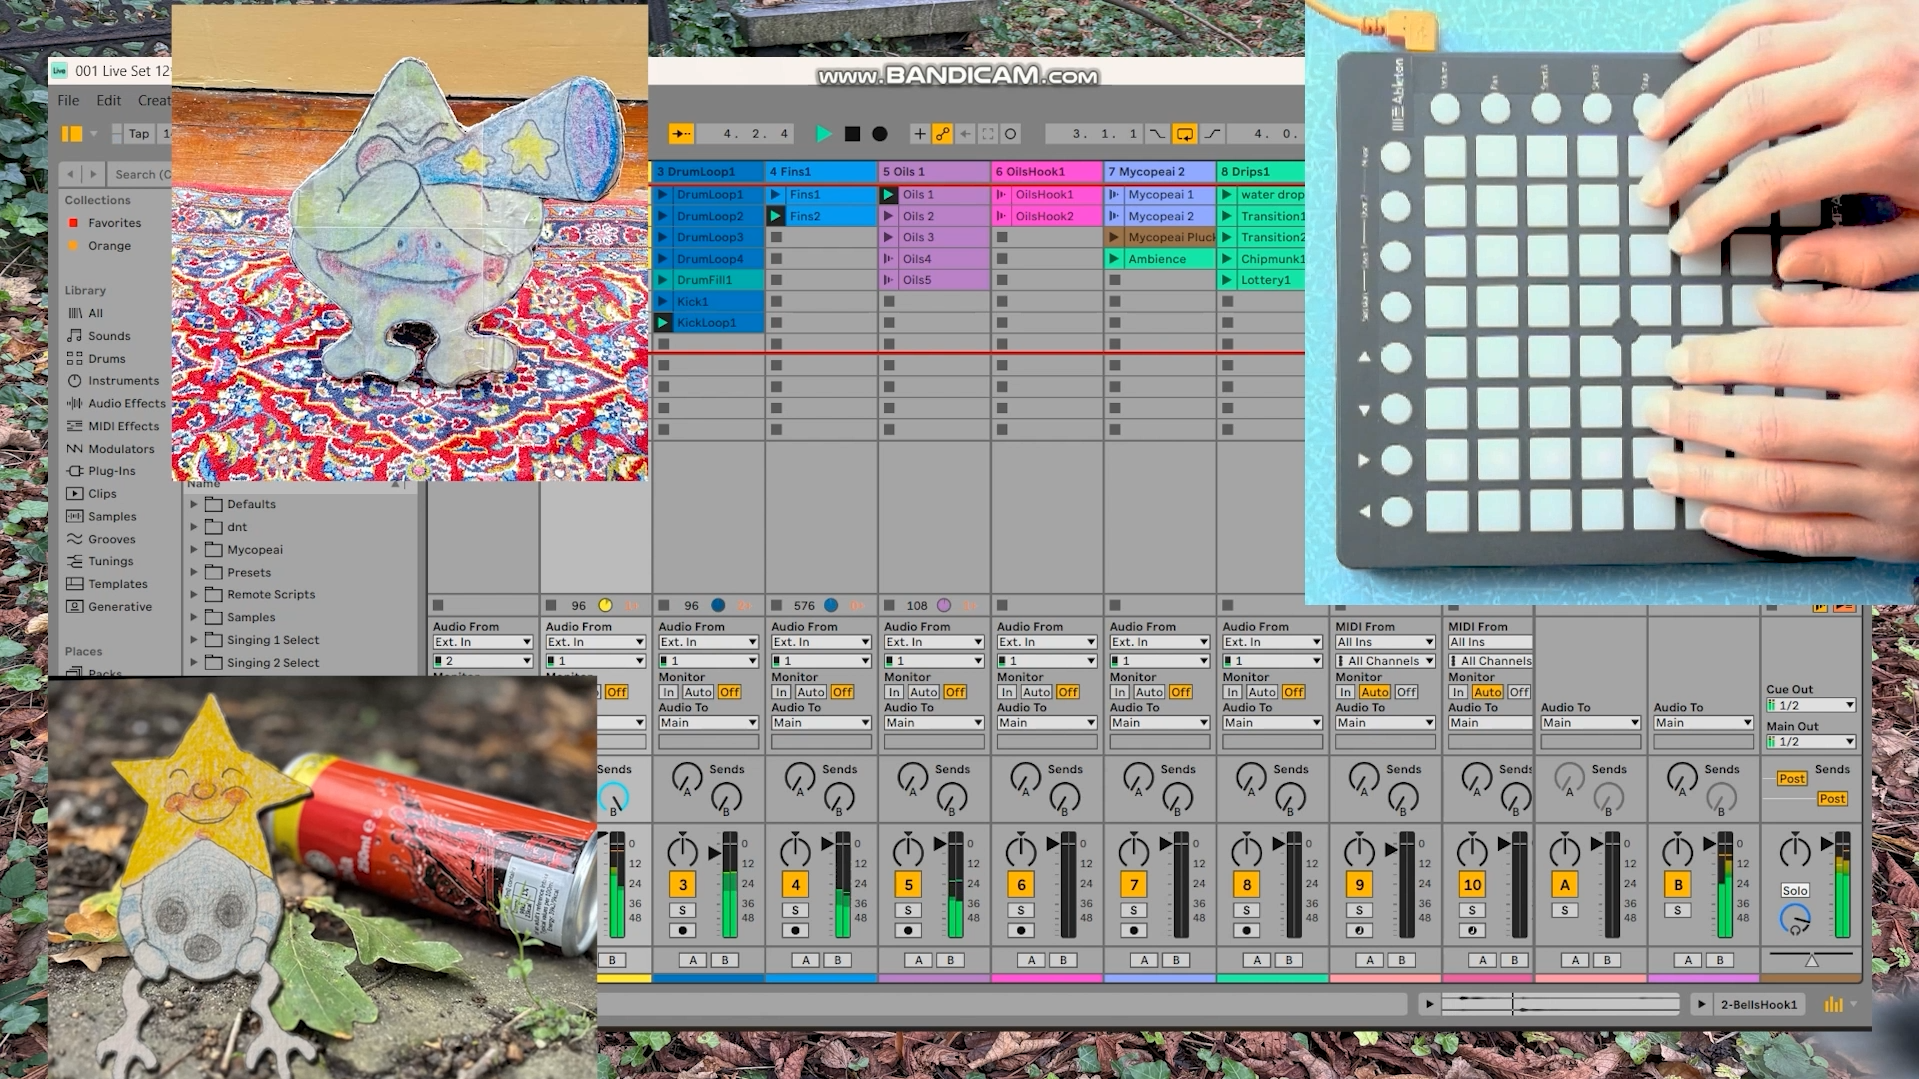
Task: Deactivate track 7 using its number button
Action: pos(1133,884)
